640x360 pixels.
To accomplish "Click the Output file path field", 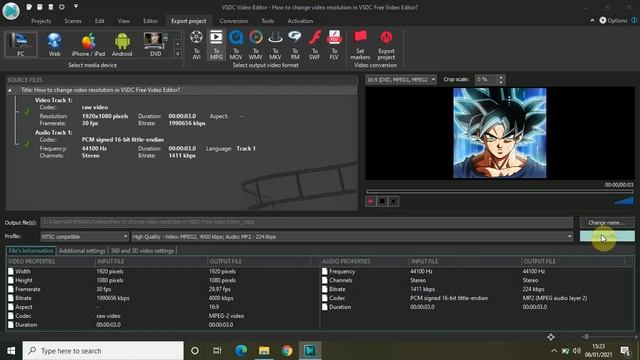I will click(x=307, y=222).
